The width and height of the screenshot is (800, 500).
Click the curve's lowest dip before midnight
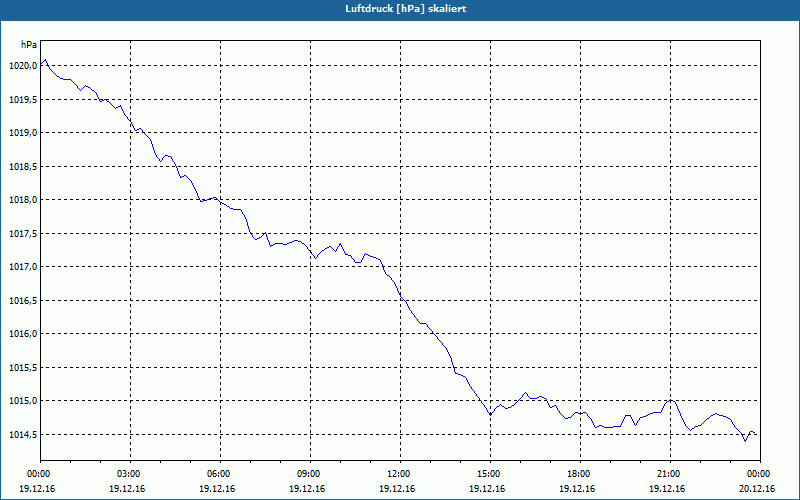[x=745, y=441]
